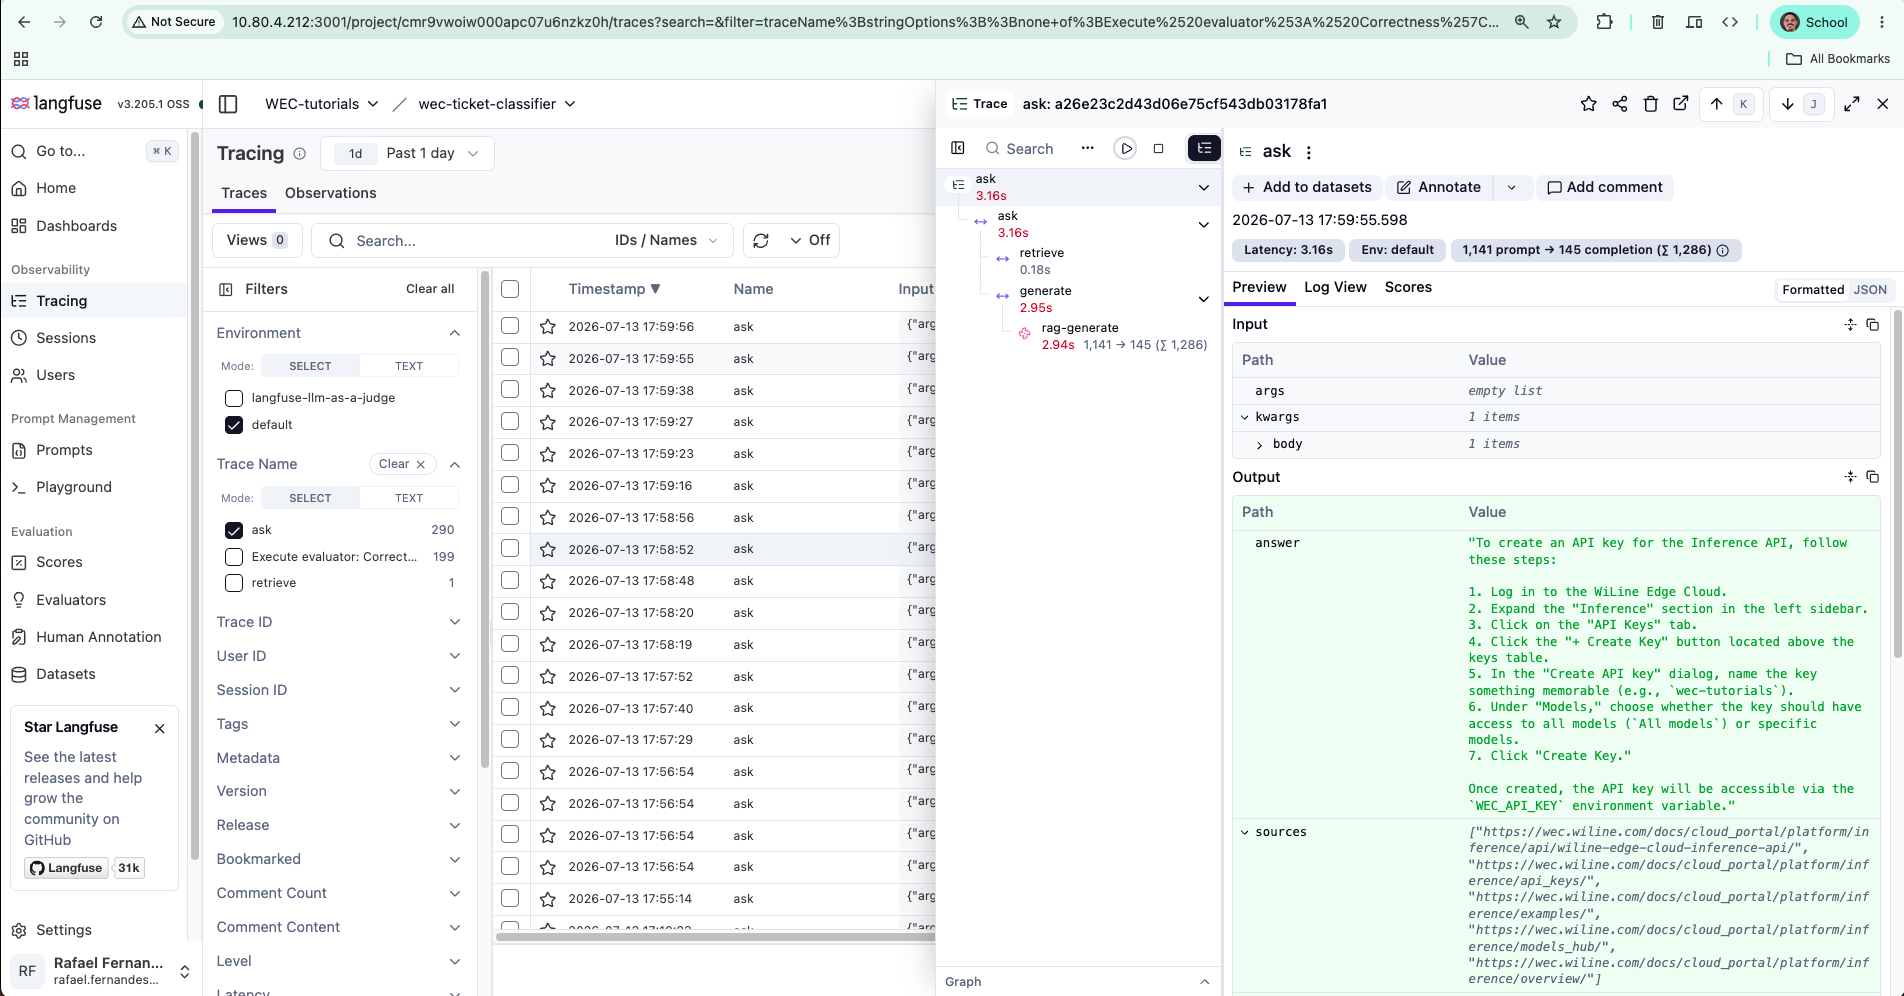Image resolution: width=1904 pixels, height=996 pixels.
Task: Open trace in new tab icon
Action: [x=1681, y=104]
